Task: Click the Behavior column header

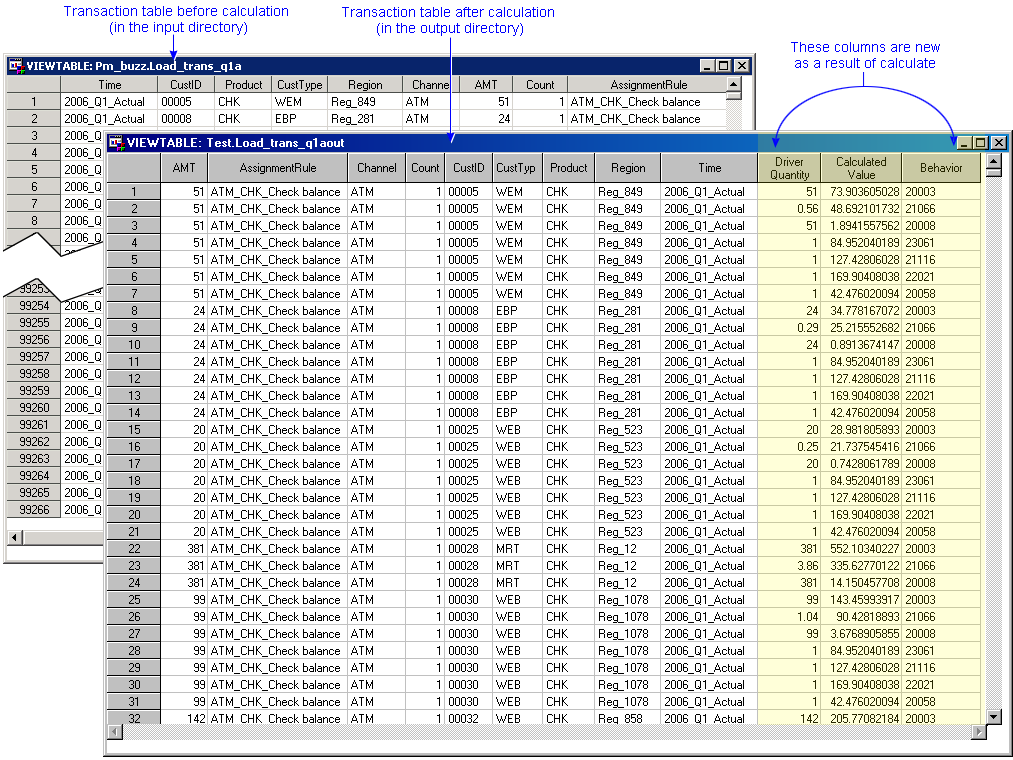Action: point(941,168)
